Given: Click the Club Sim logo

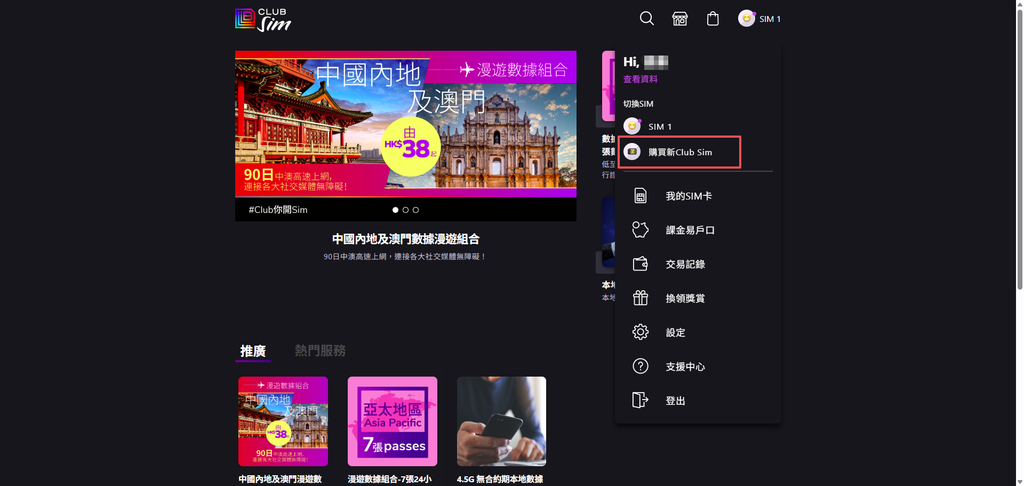Looking at the screenshot, I should coord(263,20).
